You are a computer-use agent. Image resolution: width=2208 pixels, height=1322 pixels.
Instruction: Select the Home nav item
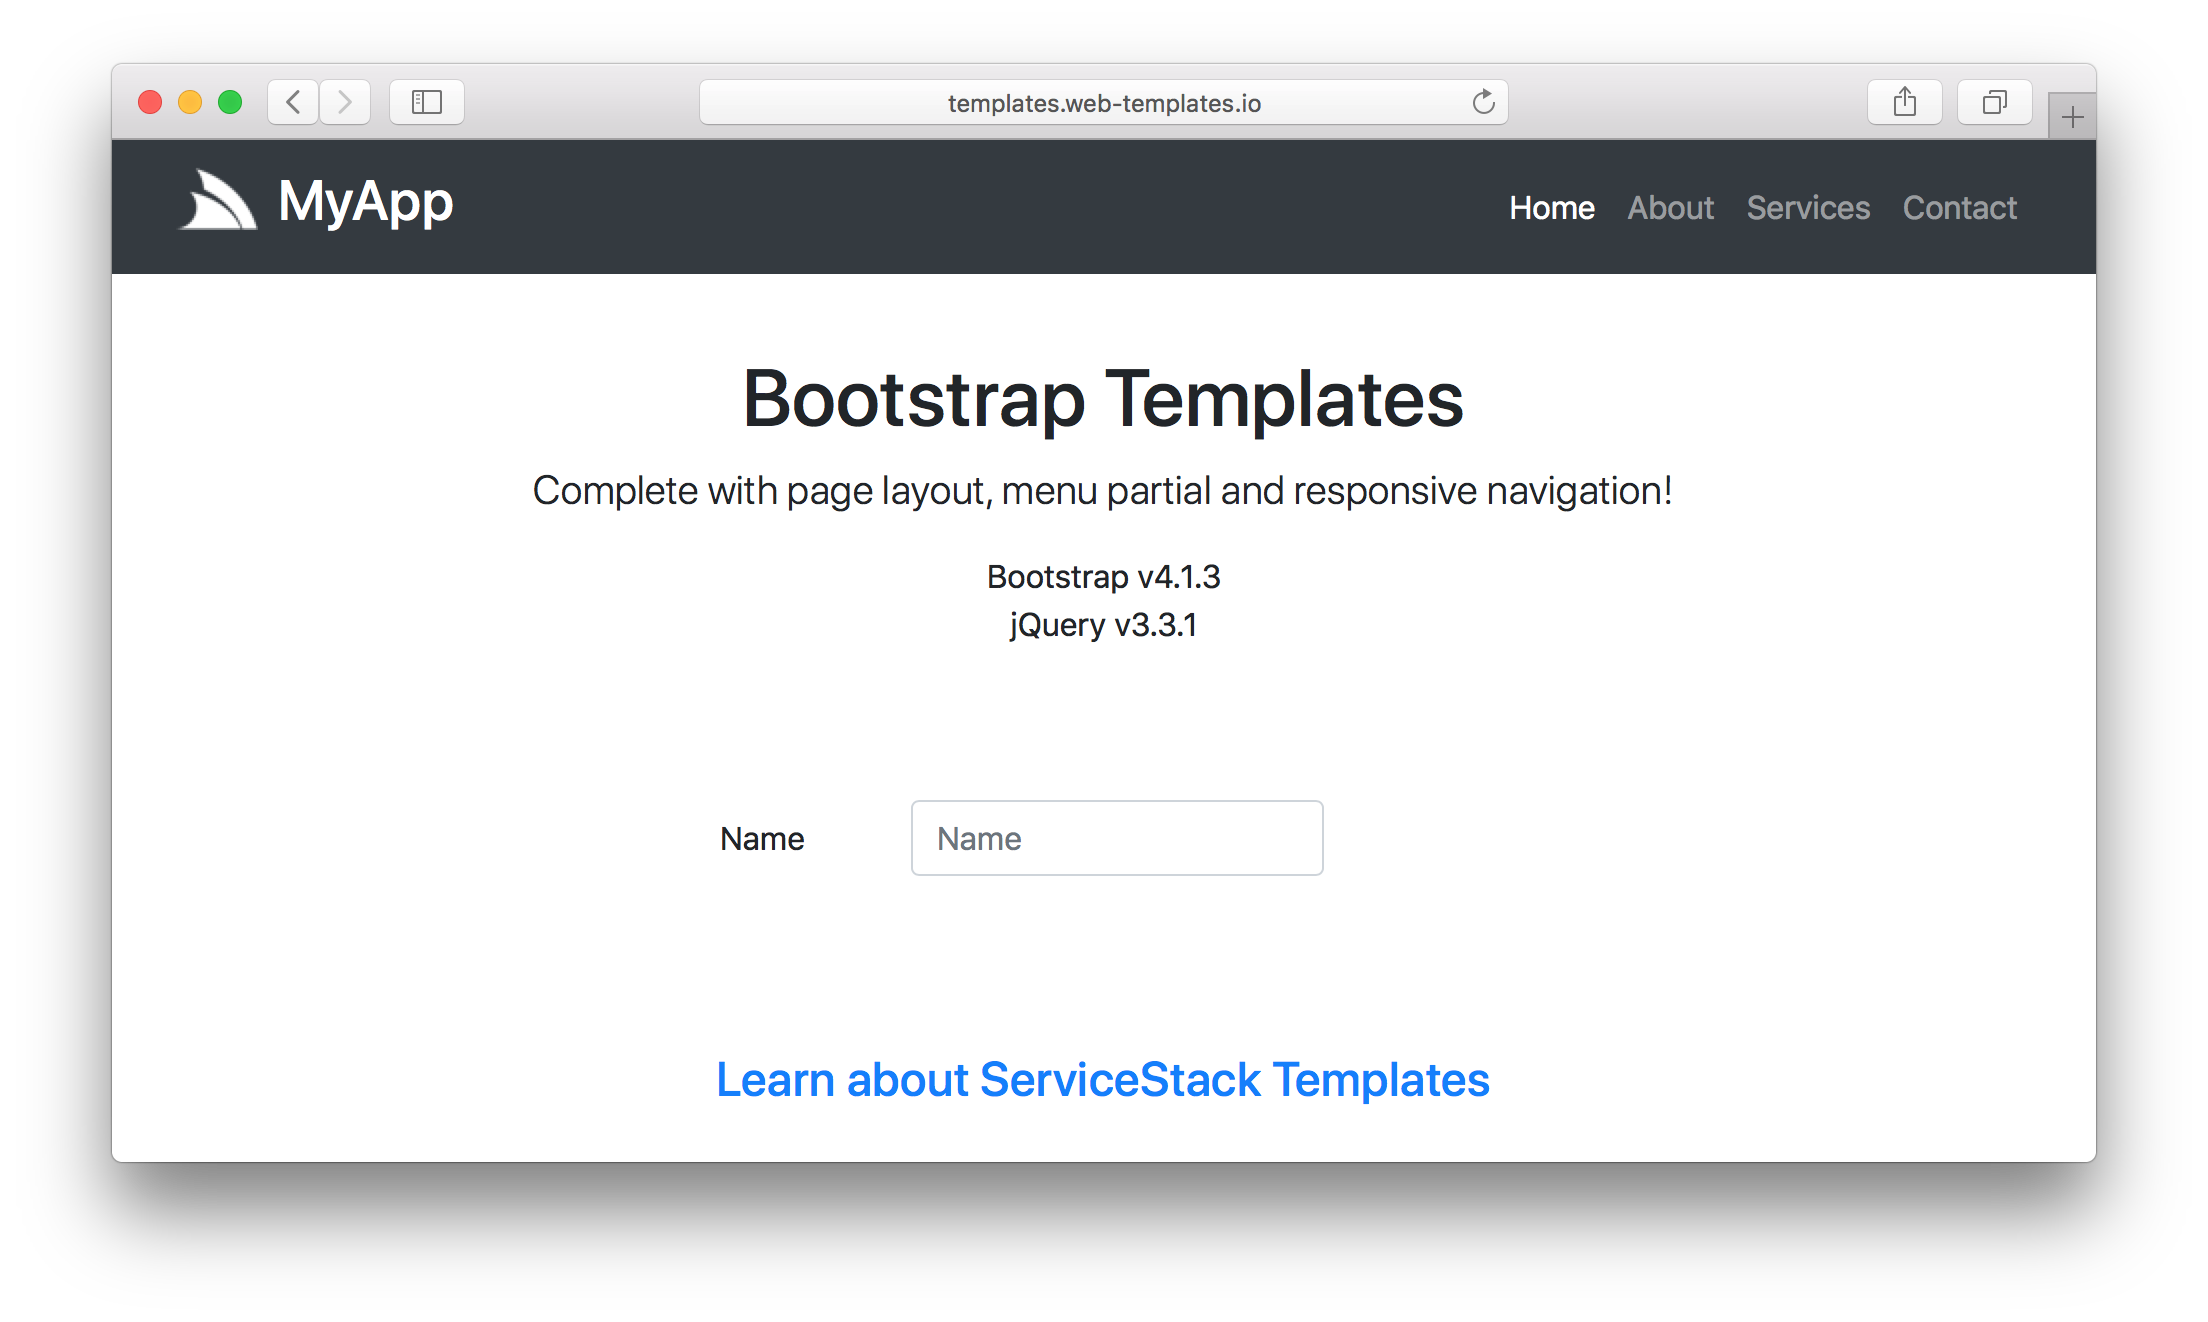pyautogui.click(x=1551, y=208)
